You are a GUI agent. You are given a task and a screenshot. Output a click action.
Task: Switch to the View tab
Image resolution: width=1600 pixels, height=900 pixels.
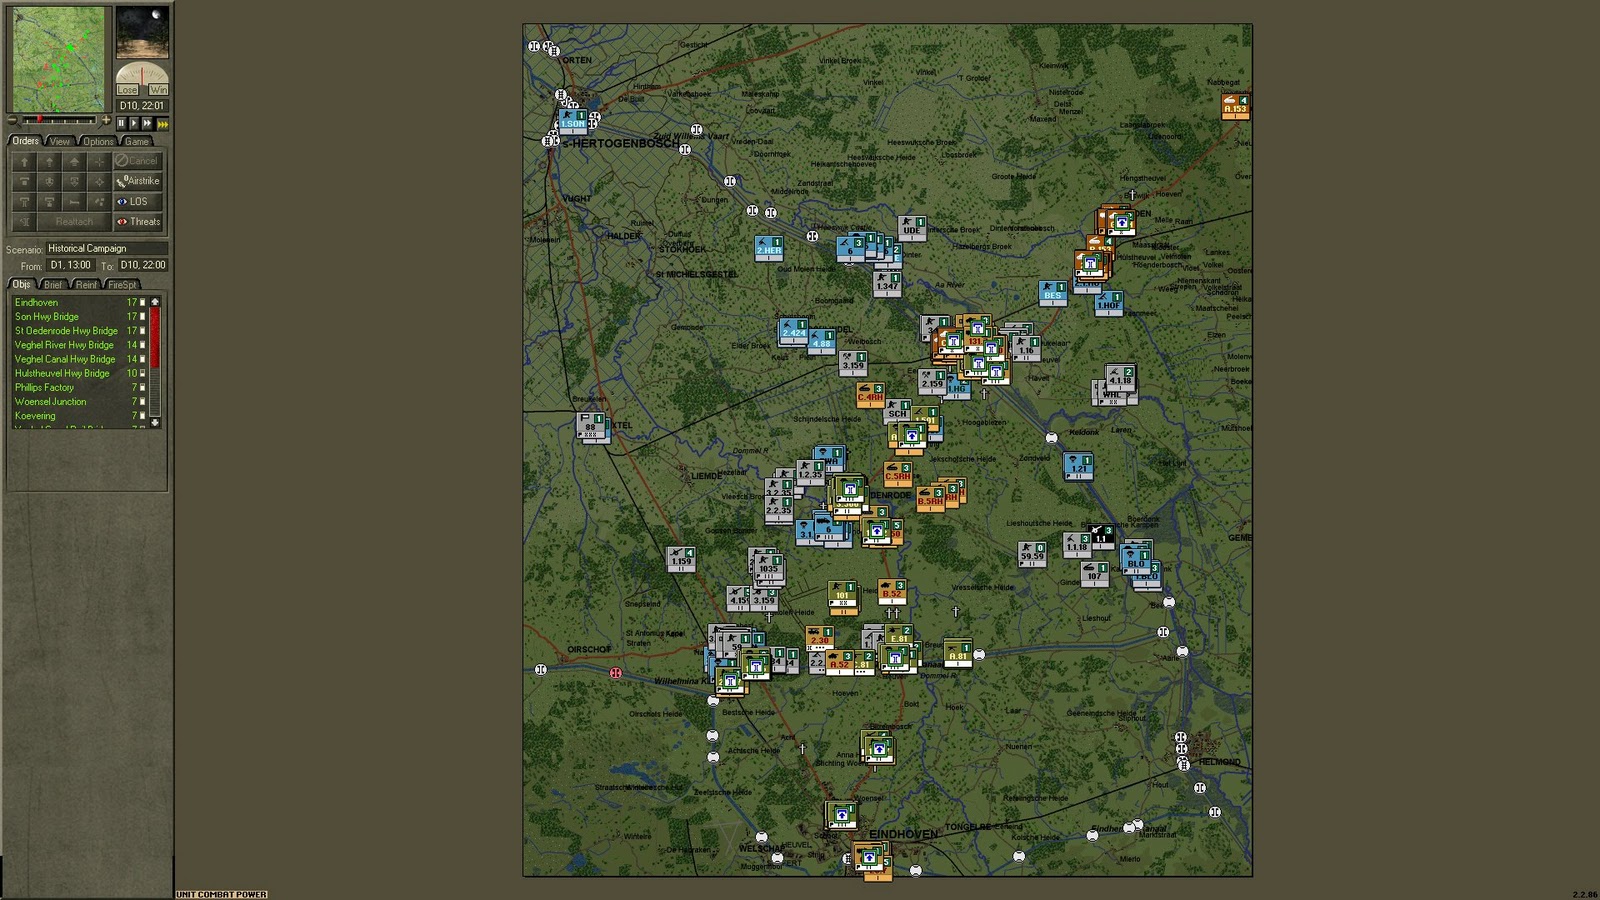[x=60, y=141]
